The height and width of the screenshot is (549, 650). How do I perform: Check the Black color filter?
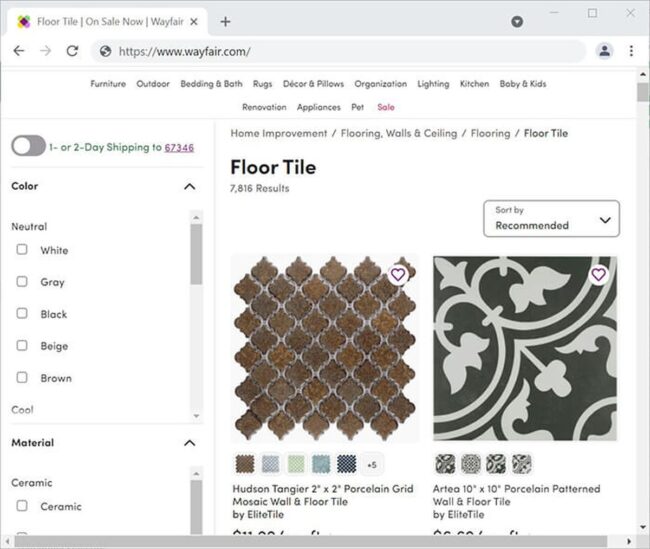22,313
